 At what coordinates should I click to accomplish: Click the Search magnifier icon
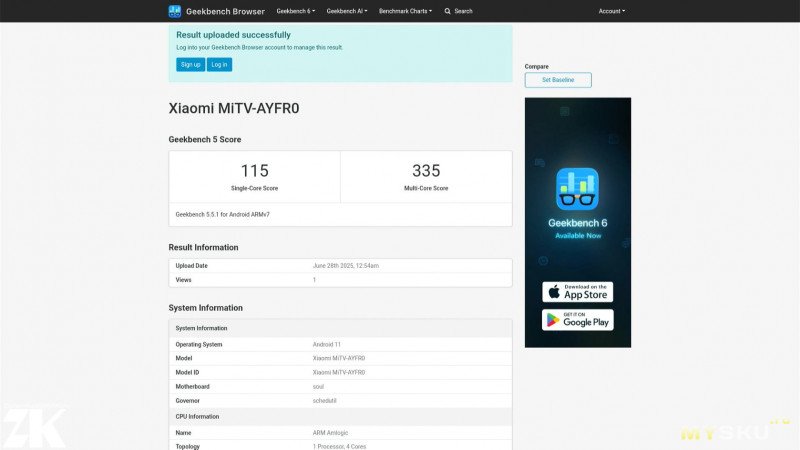[x=447, y=11]
